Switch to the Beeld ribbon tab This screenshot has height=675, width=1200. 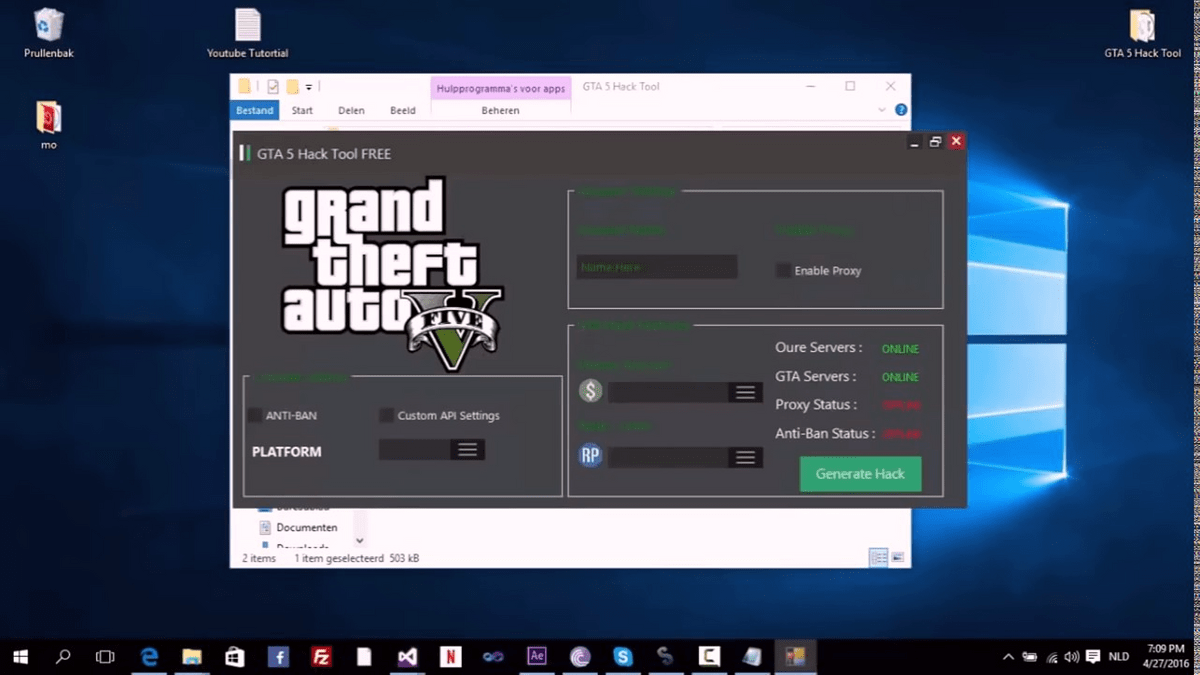coord(403,110)
